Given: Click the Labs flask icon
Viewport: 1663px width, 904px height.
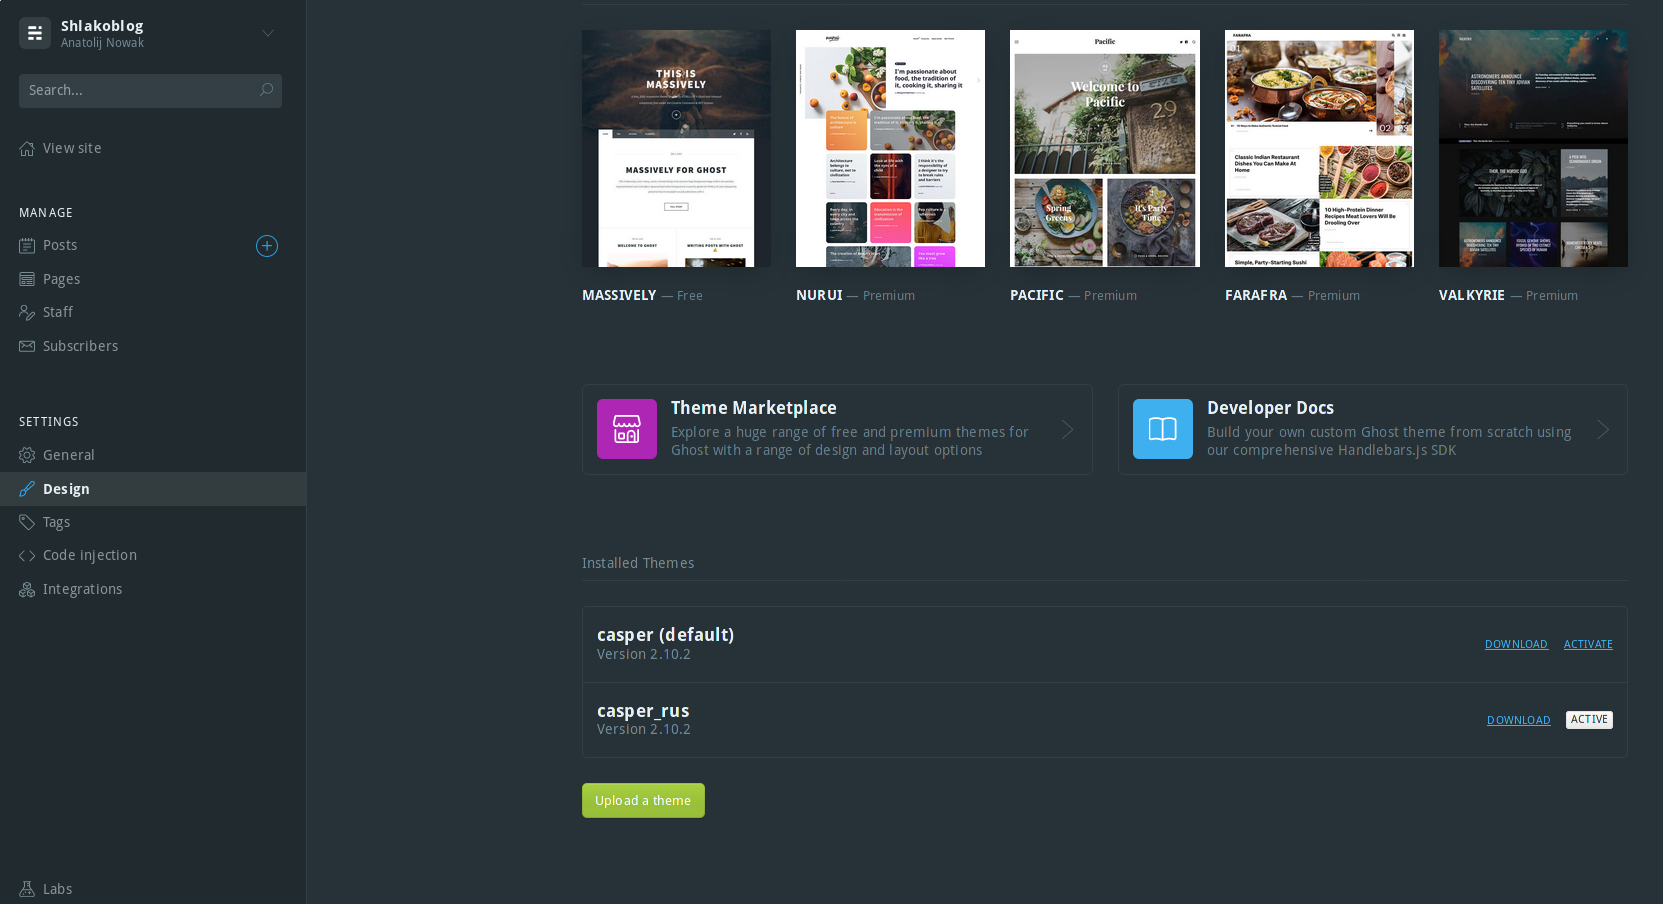Looking at the screenshot, I should (27, 889).
